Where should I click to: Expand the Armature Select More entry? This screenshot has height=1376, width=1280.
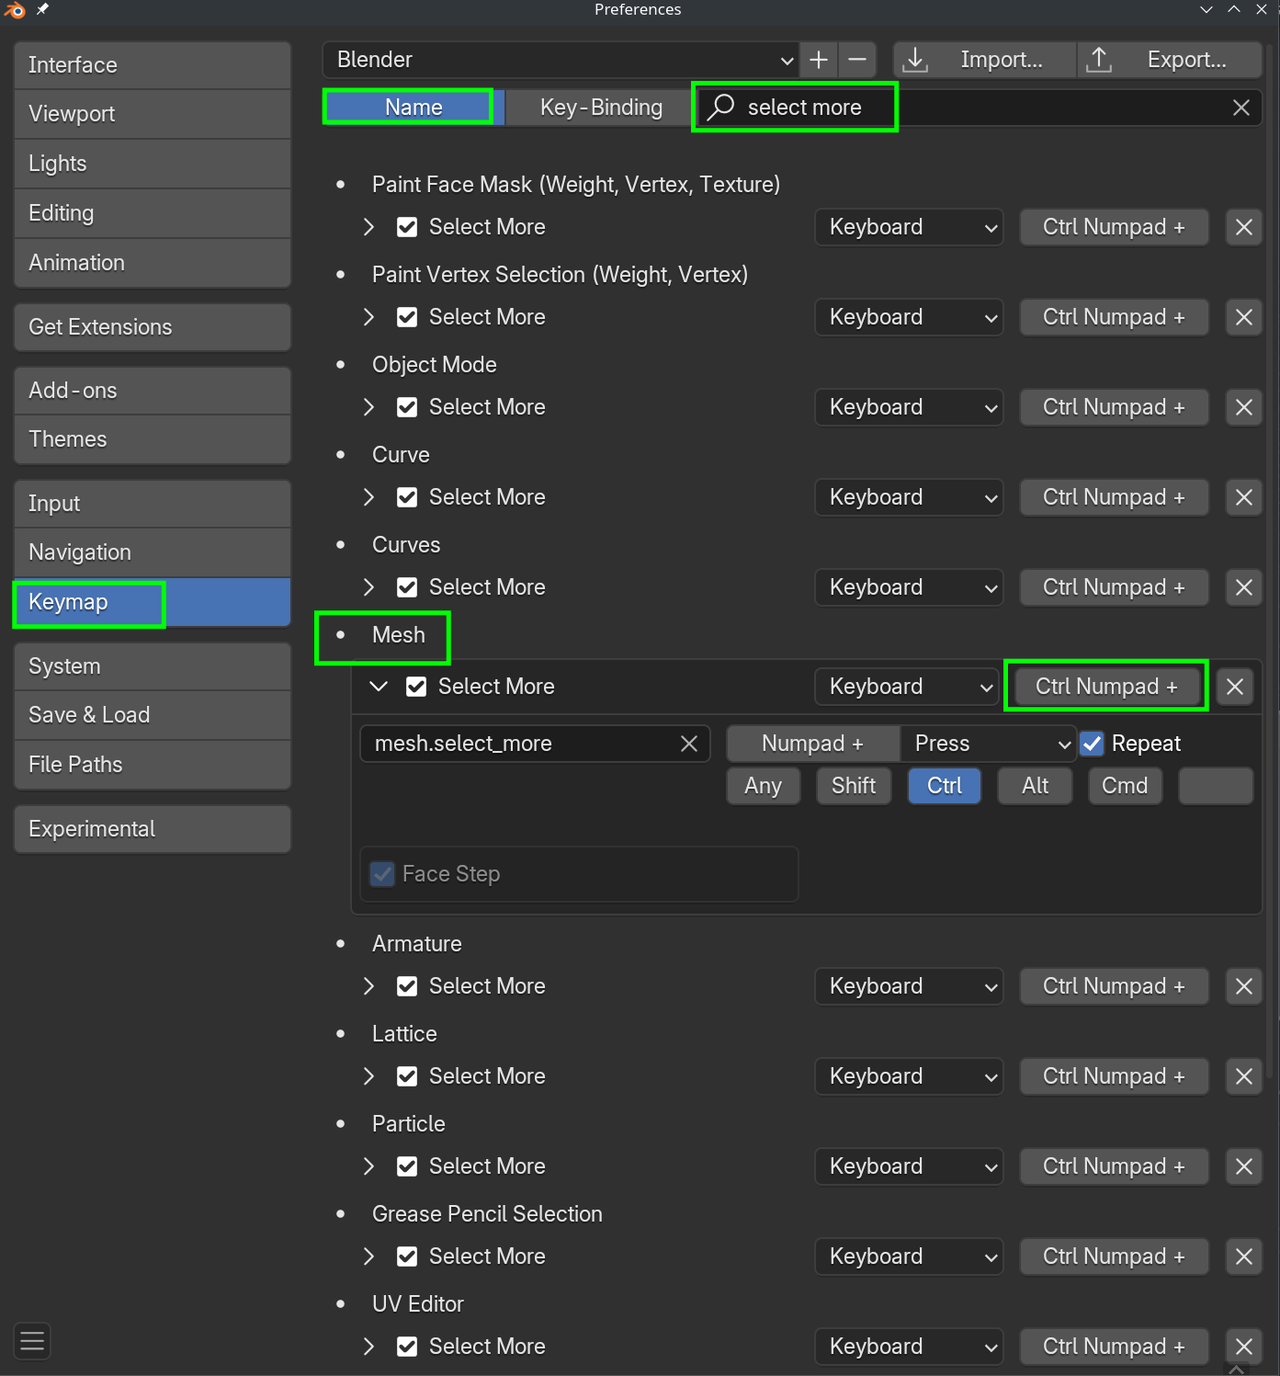(x=369, y=987)
